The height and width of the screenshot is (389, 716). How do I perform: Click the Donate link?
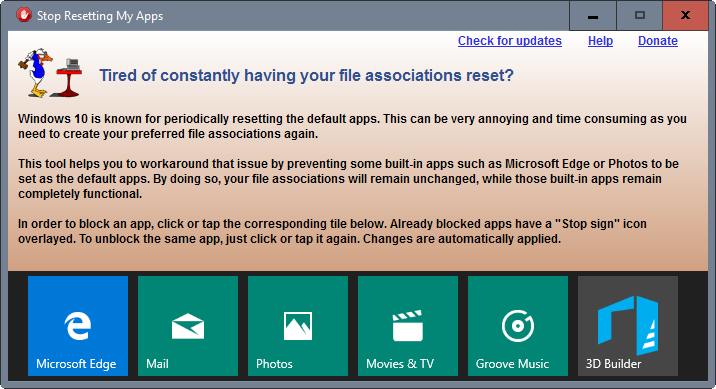coord(658,41)
